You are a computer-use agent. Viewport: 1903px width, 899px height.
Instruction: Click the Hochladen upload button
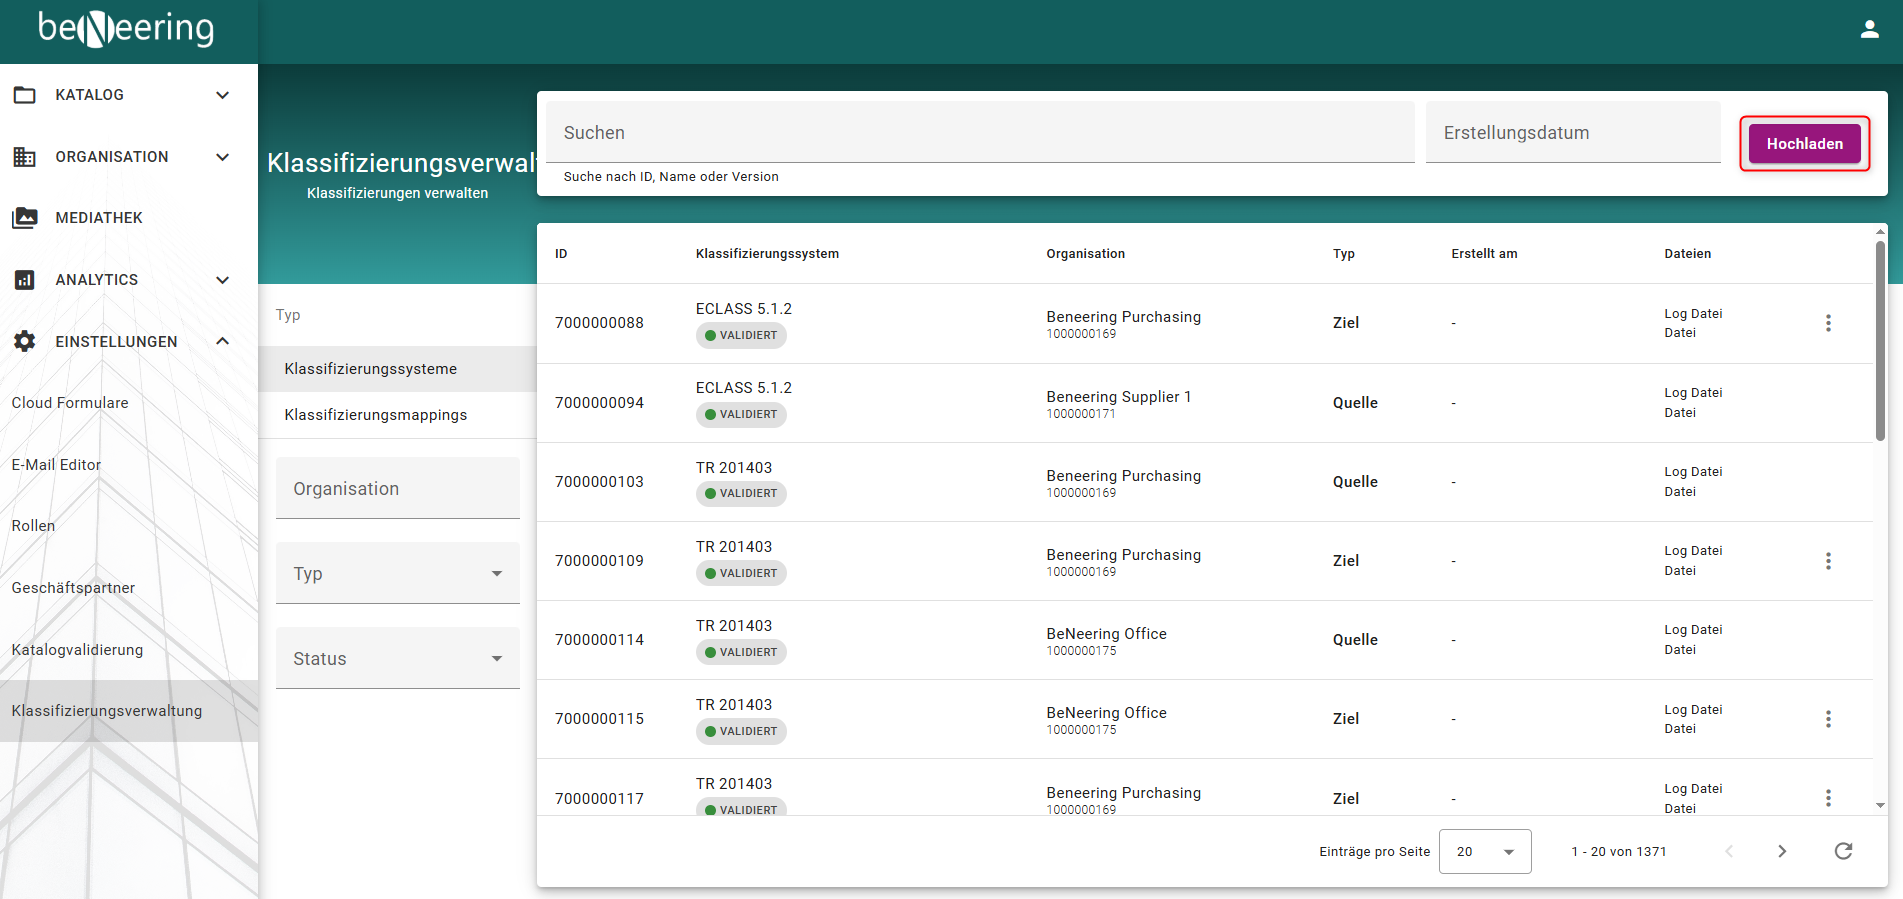tap(1804, 144)
